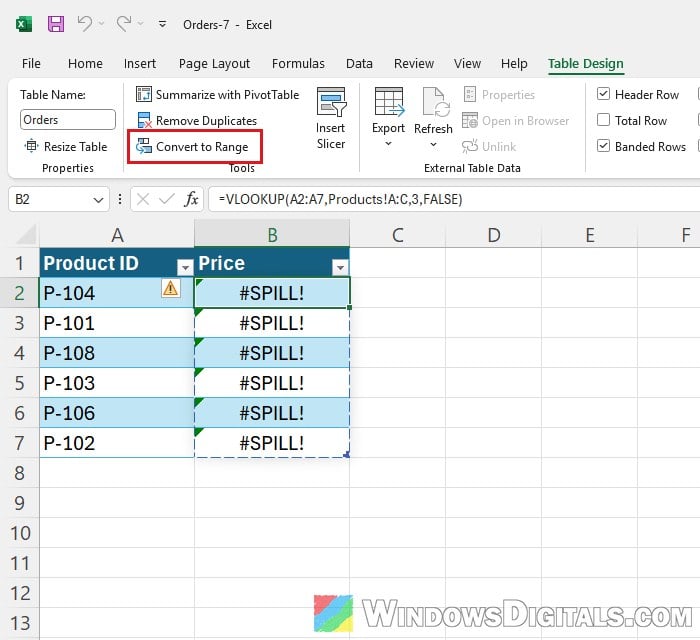Select cell containing P-106
The image size is (700, 640).
tap(117, 412)
